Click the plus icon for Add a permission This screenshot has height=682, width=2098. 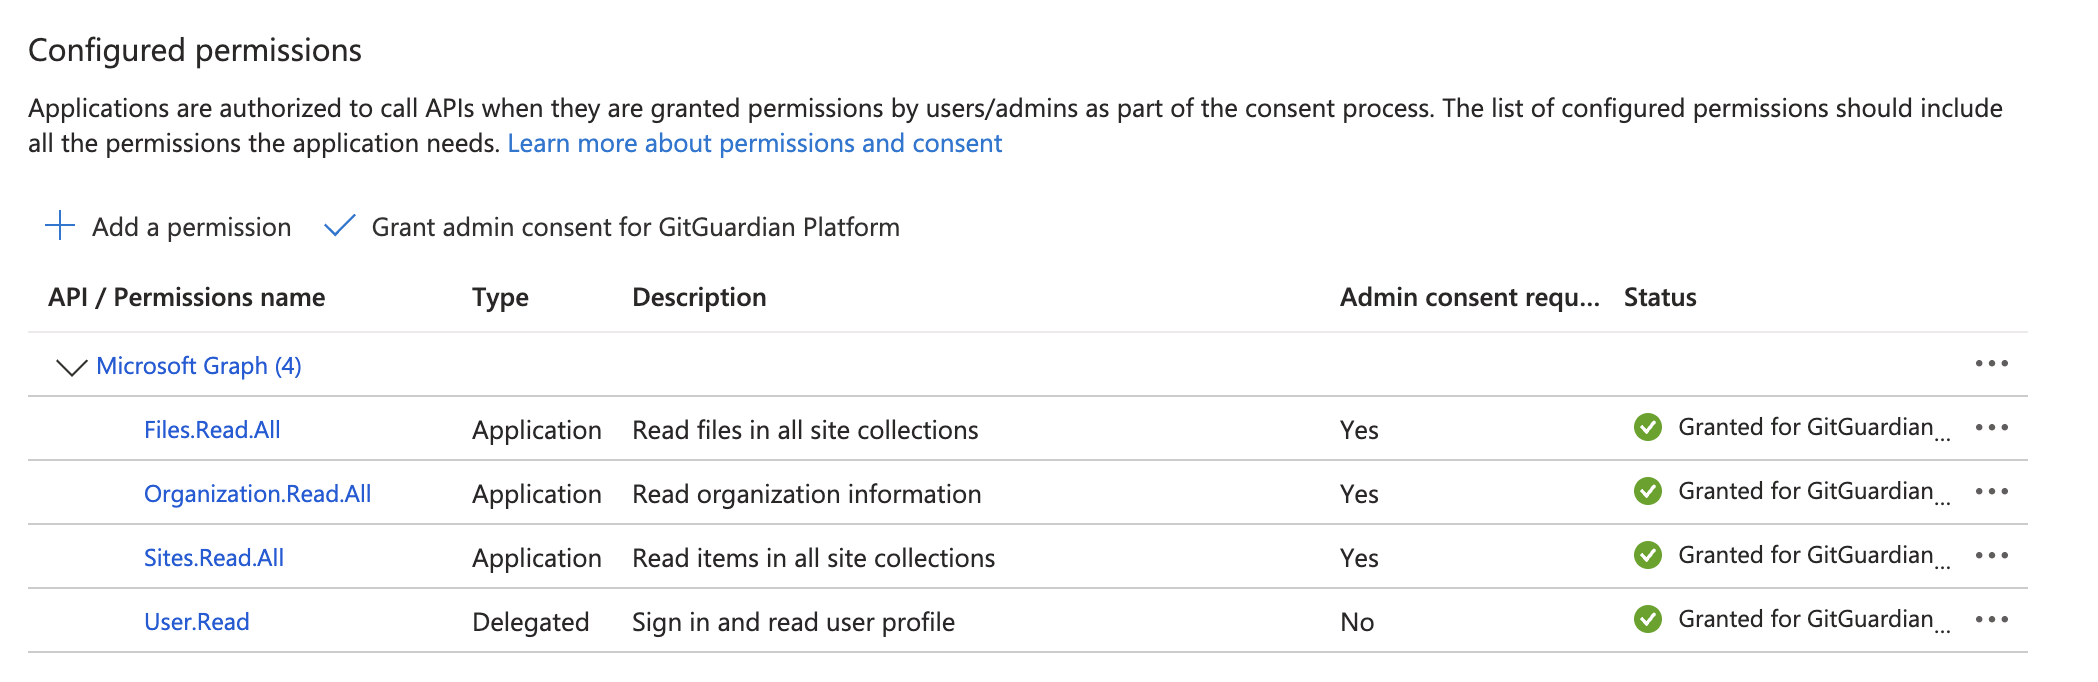60,226
